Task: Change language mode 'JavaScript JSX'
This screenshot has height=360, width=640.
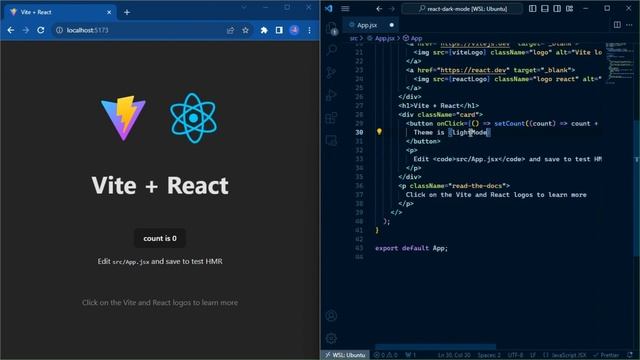Action: pos(564,355)
